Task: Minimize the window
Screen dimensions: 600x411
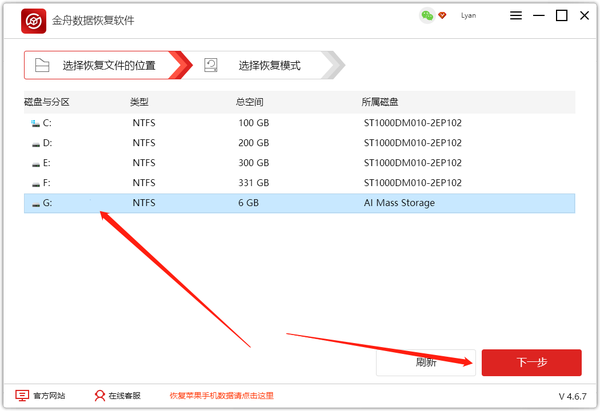Action: [x=539, y=15]
